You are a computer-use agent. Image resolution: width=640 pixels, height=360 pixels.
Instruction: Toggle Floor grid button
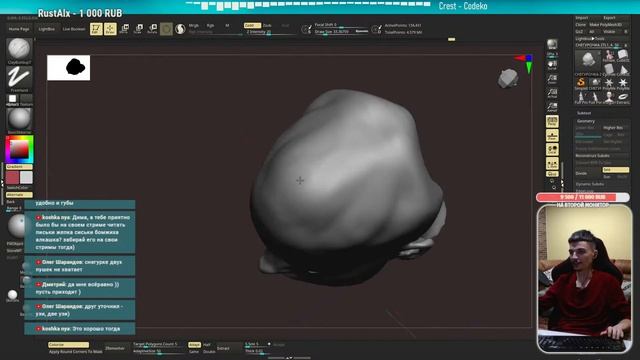point(552,136)
